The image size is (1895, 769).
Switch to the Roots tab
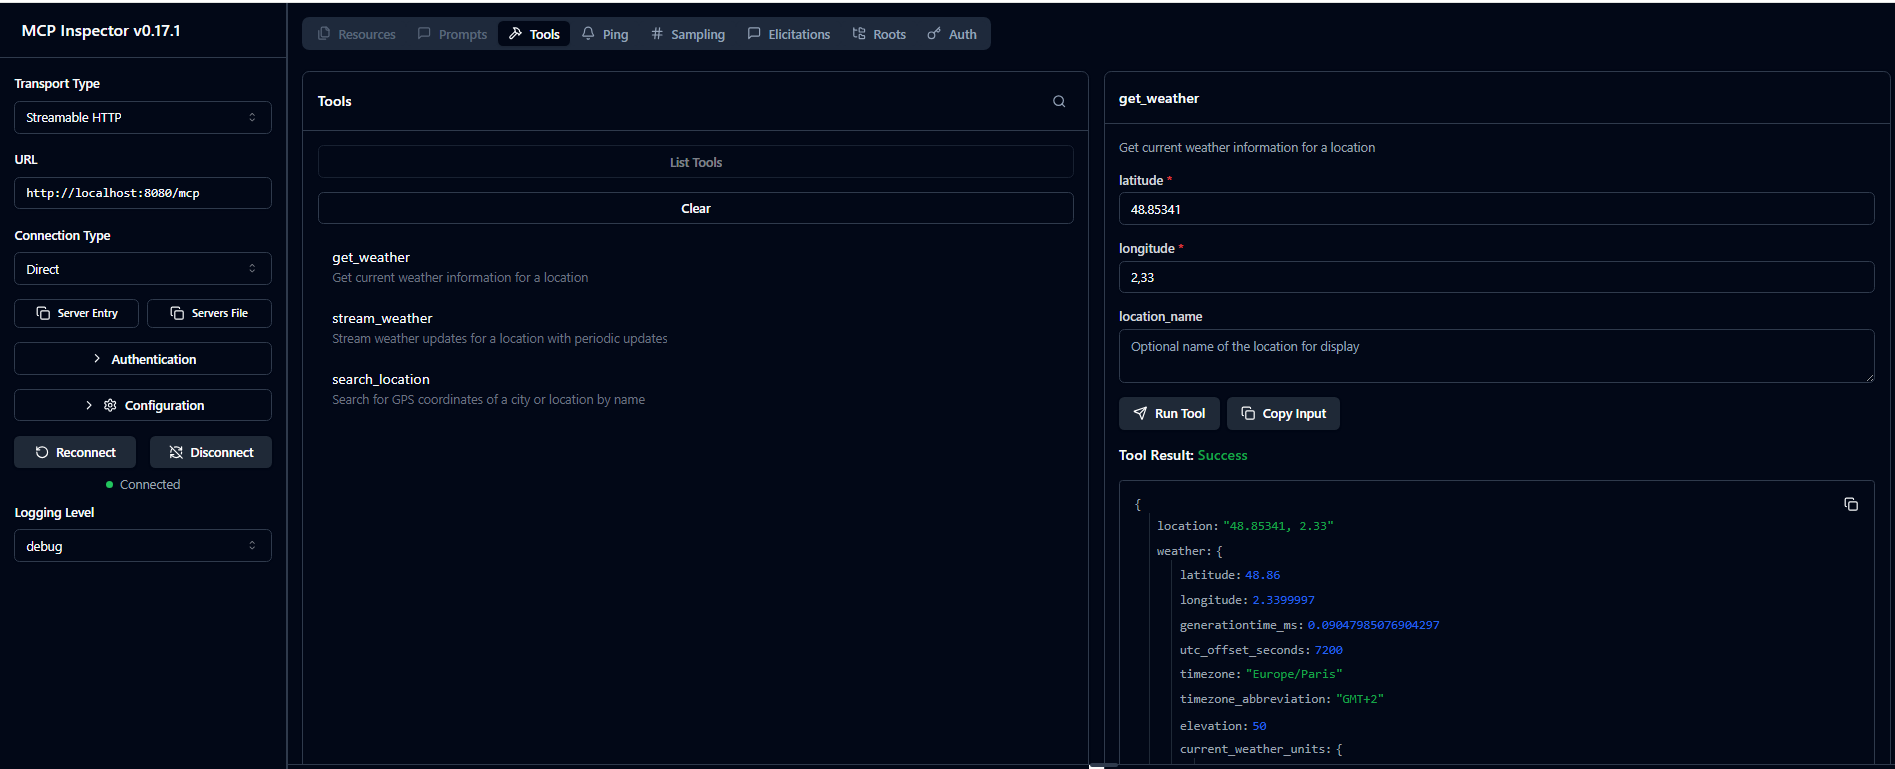point(878,34)
